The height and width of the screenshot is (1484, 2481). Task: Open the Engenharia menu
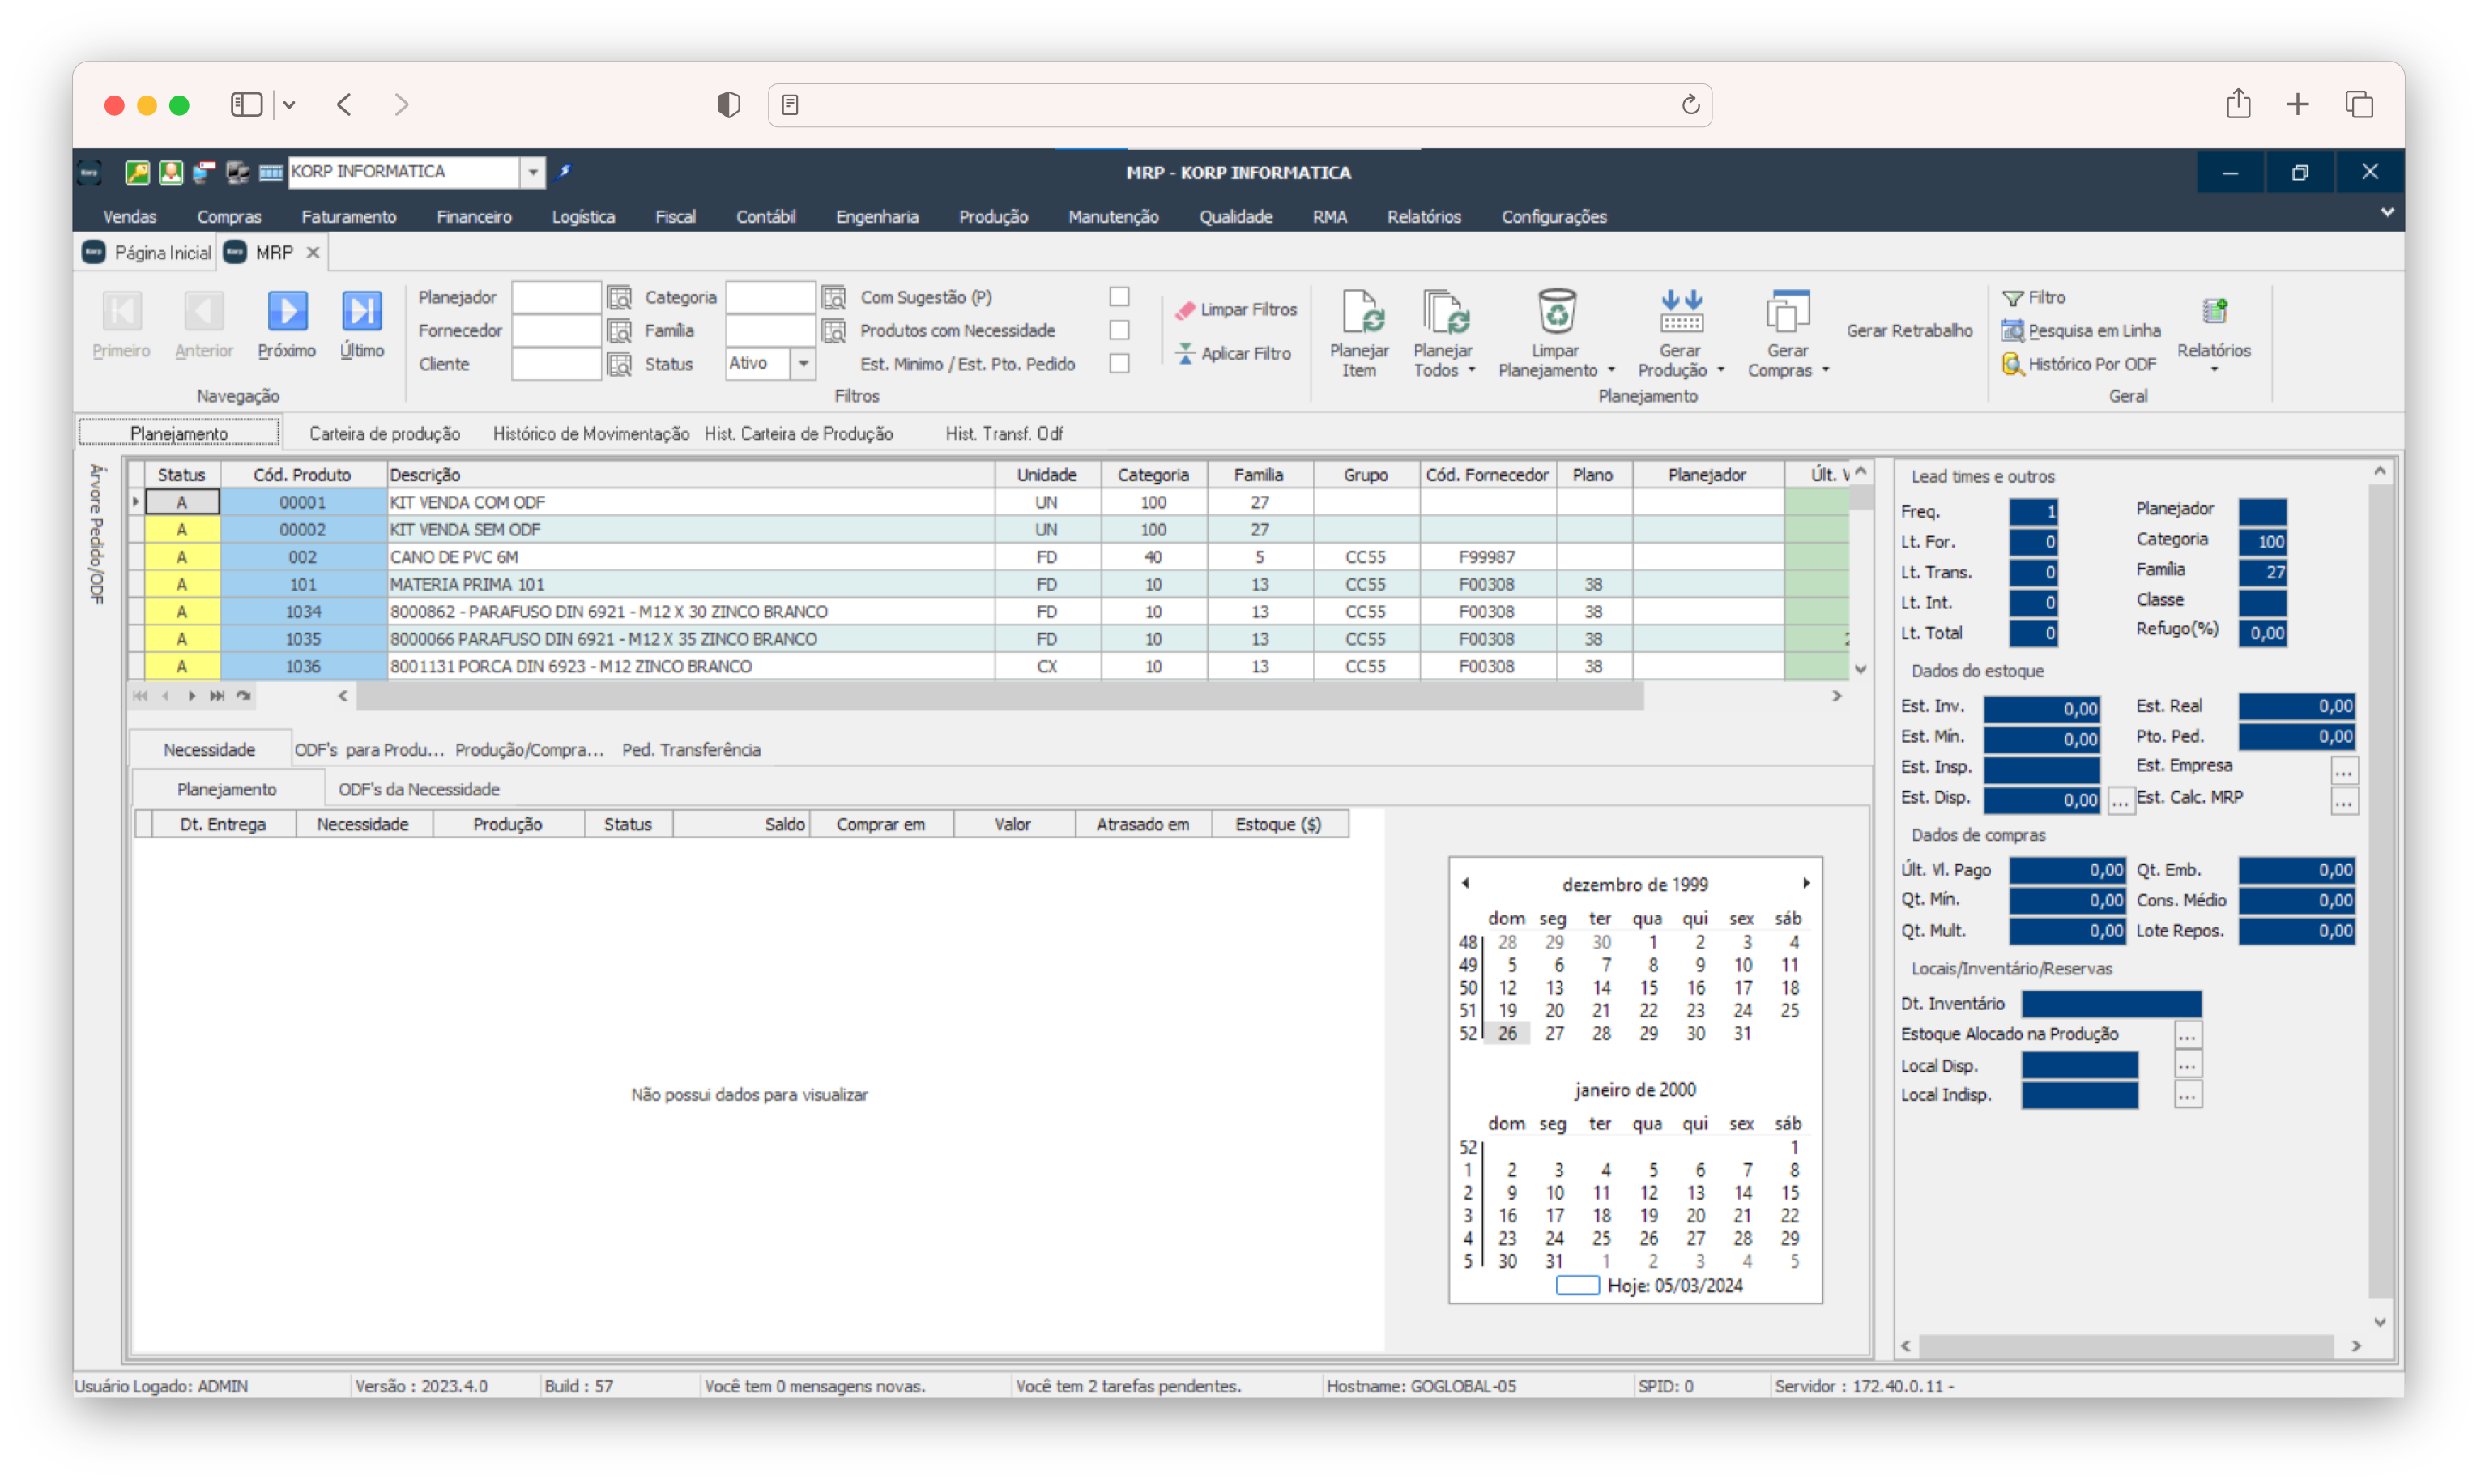pos(877,217)
